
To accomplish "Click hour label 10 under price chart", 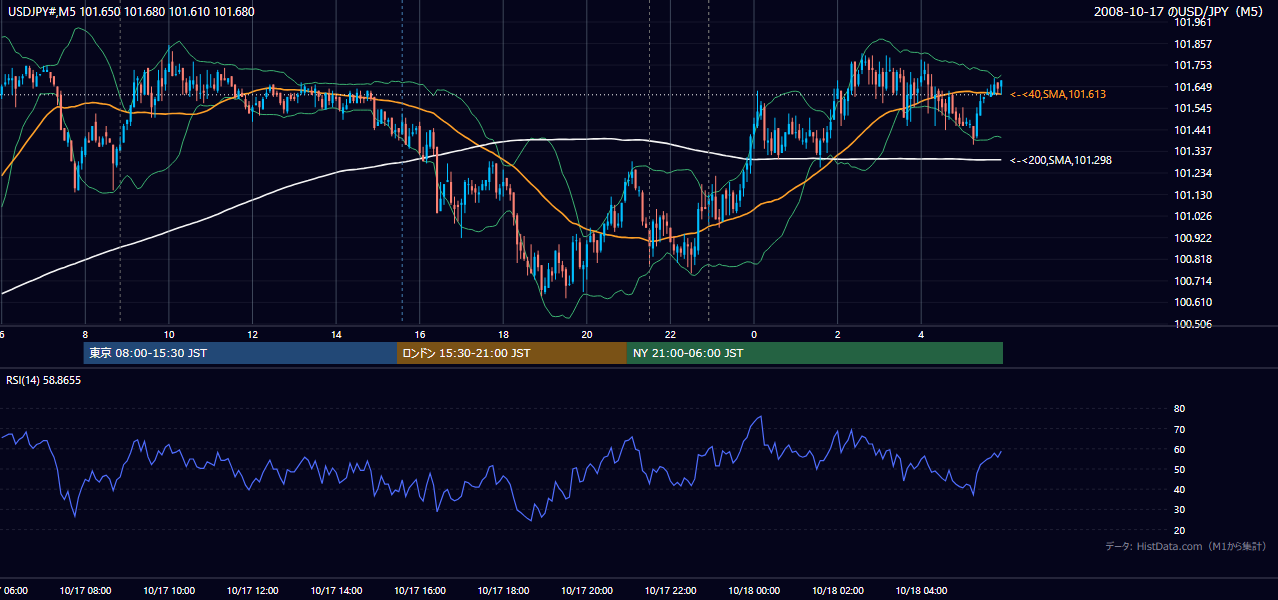I will (169, 335).
